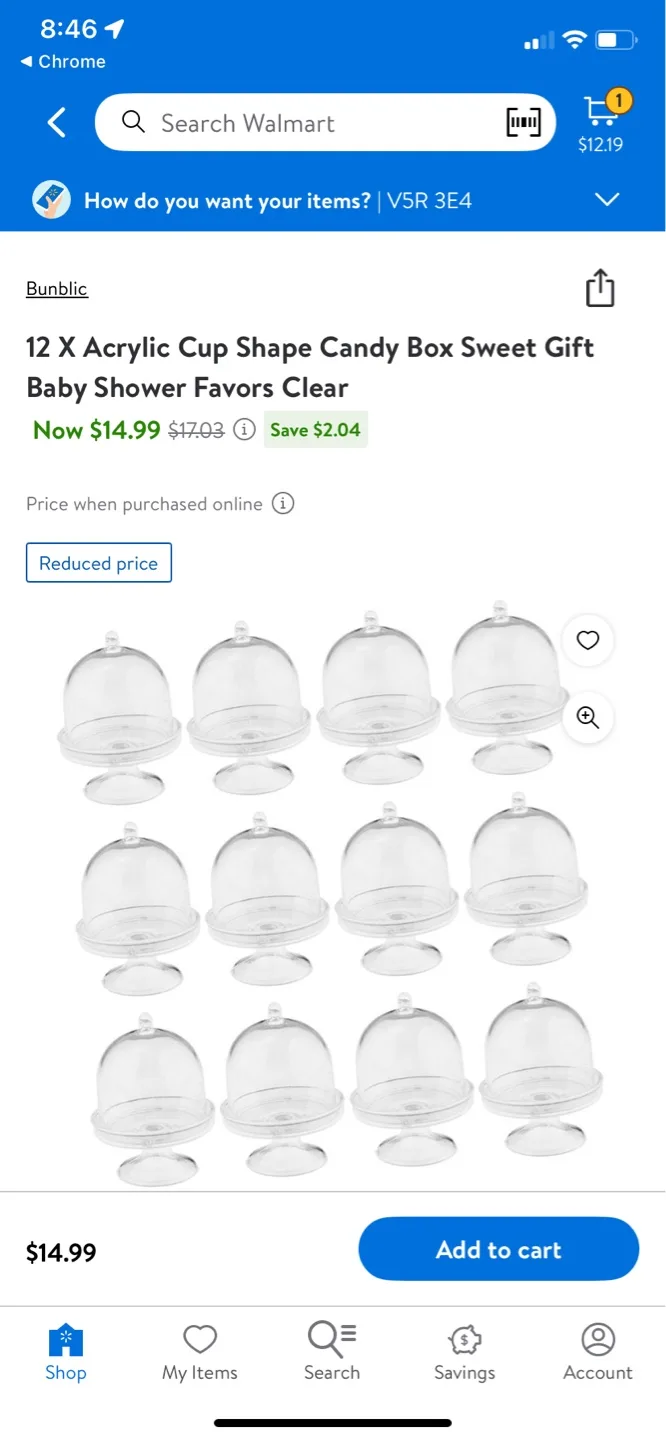The height and width of the screenshot is (1440, 666).
Task: Switch to the Shop tab
Action: coord(65,1352)
